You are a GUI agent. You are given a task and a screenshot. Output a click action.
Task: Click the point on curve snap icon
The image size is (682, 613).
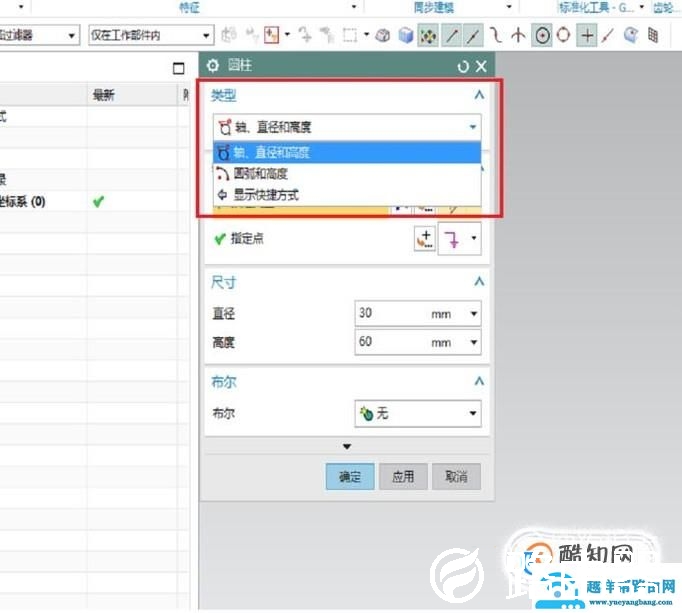pyautogui.click(x=608, y=35)
